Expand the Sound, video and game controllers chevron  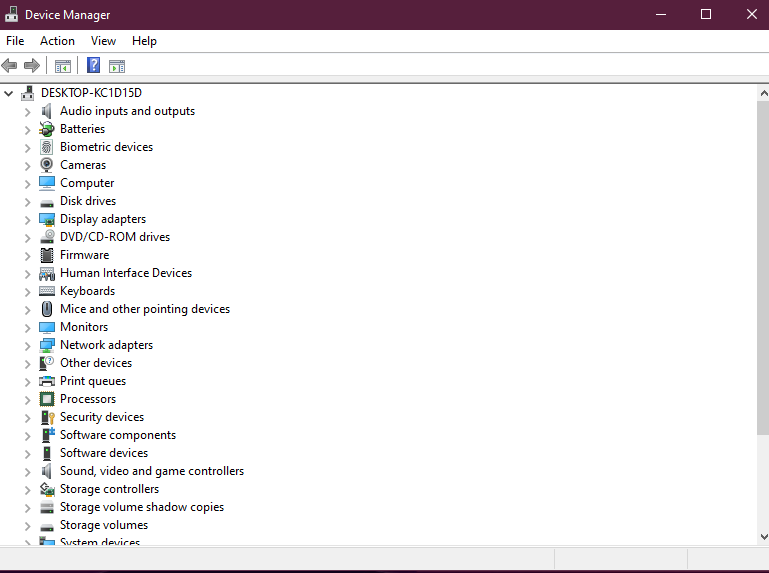[x=27, y=472]
